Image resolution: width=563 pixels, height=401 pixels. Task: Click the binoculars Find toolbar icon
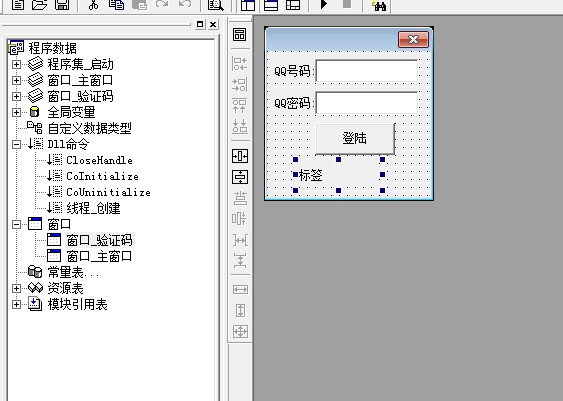tap(379, 5)
